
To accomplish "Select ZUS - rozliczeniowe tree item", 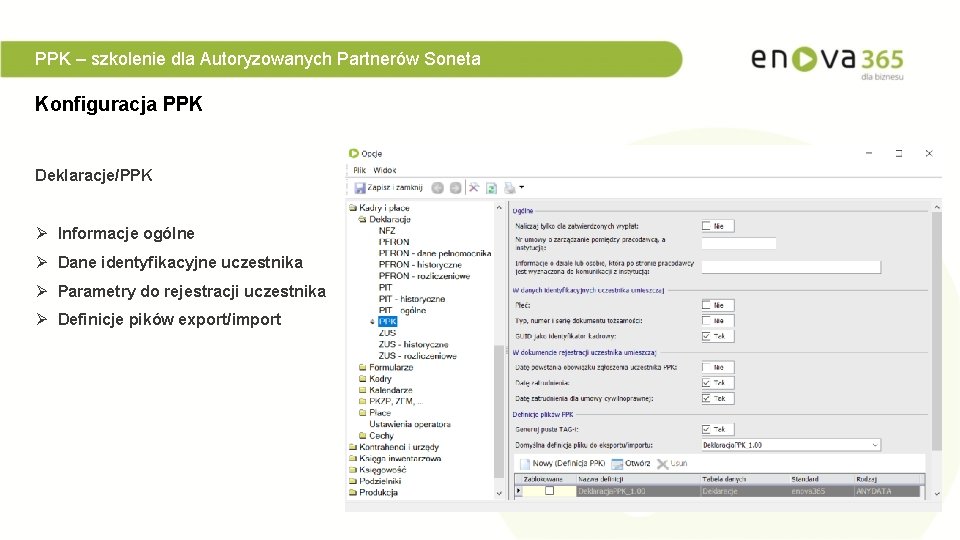I will [x=418, y=356].
